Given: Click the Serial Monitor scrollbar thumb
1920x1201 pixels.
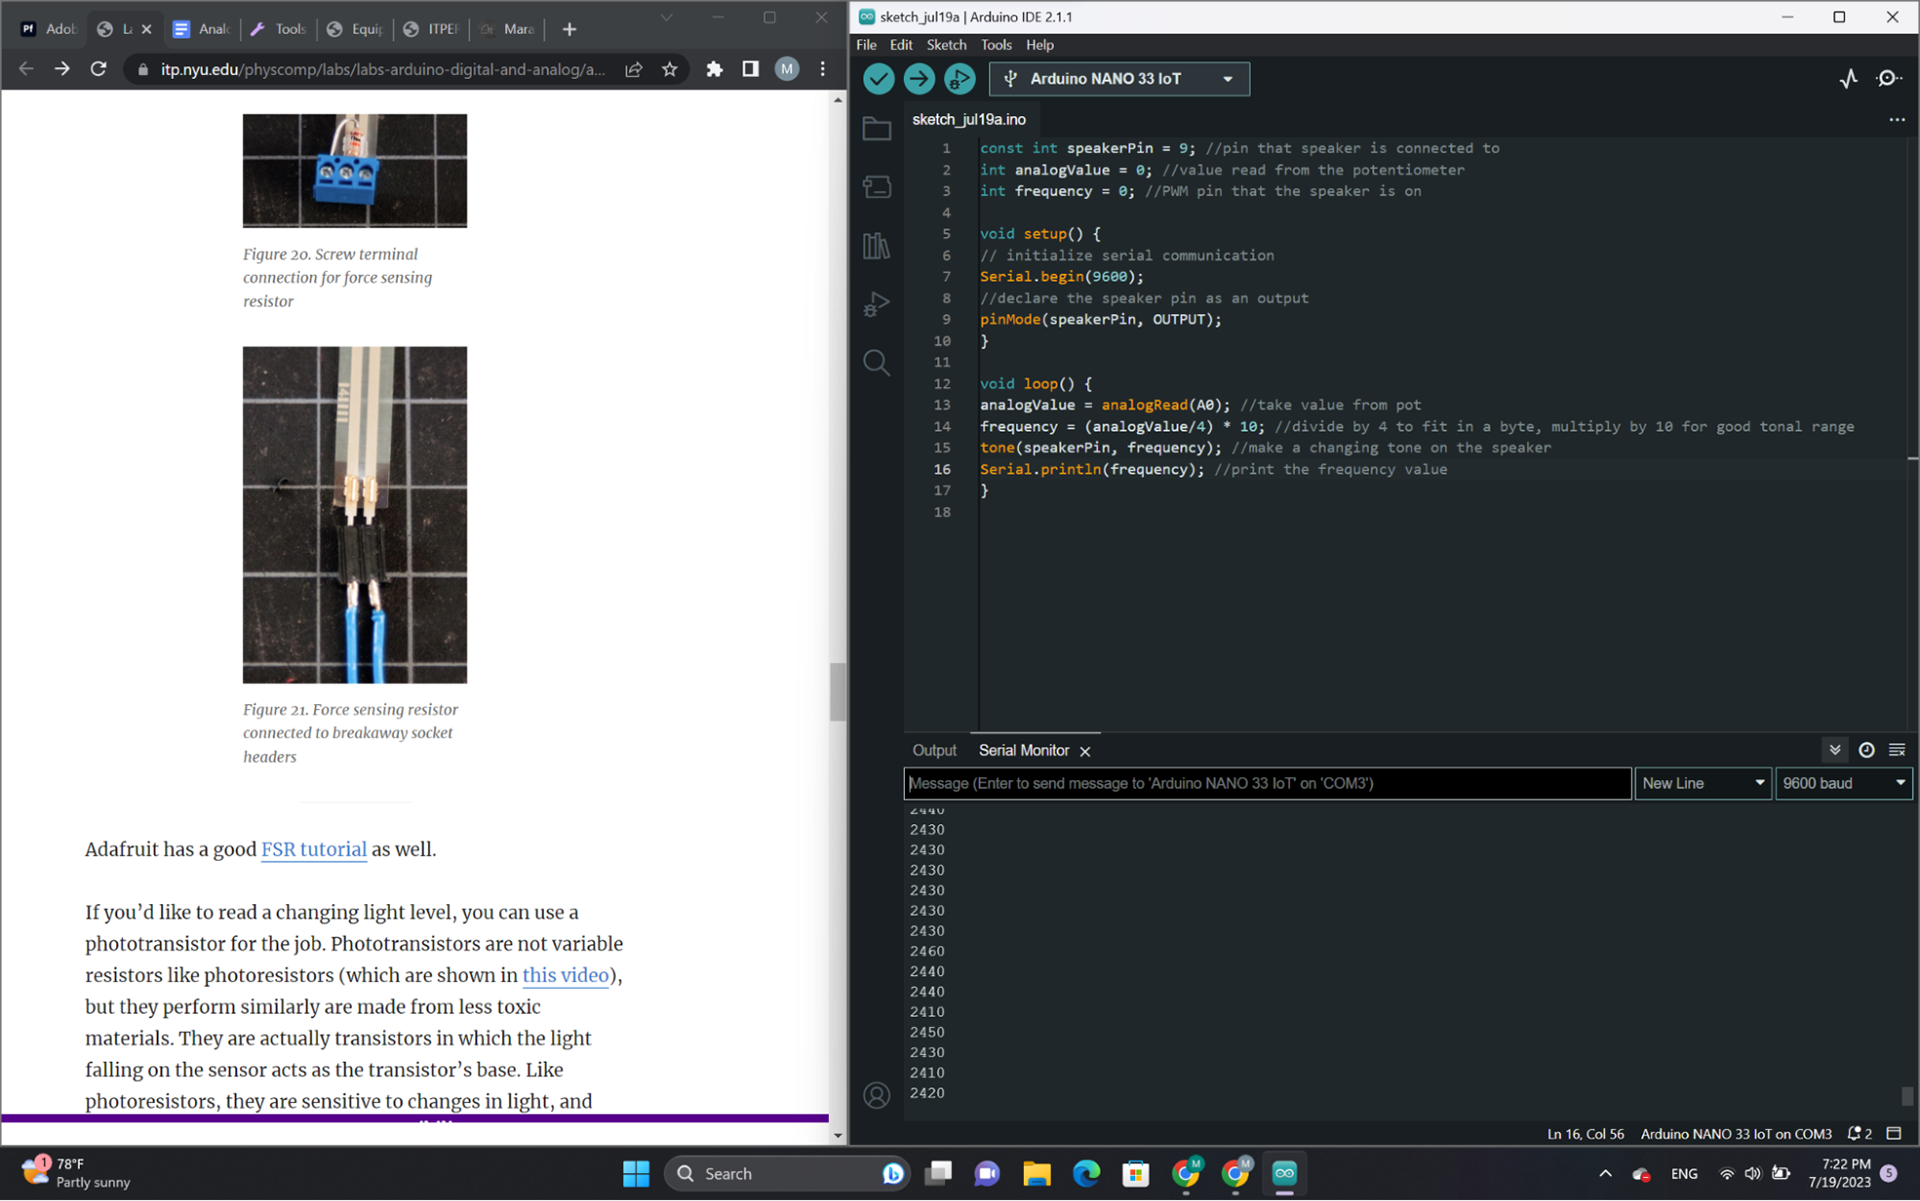Looking at the screenshot, I should point(1906,1096).
